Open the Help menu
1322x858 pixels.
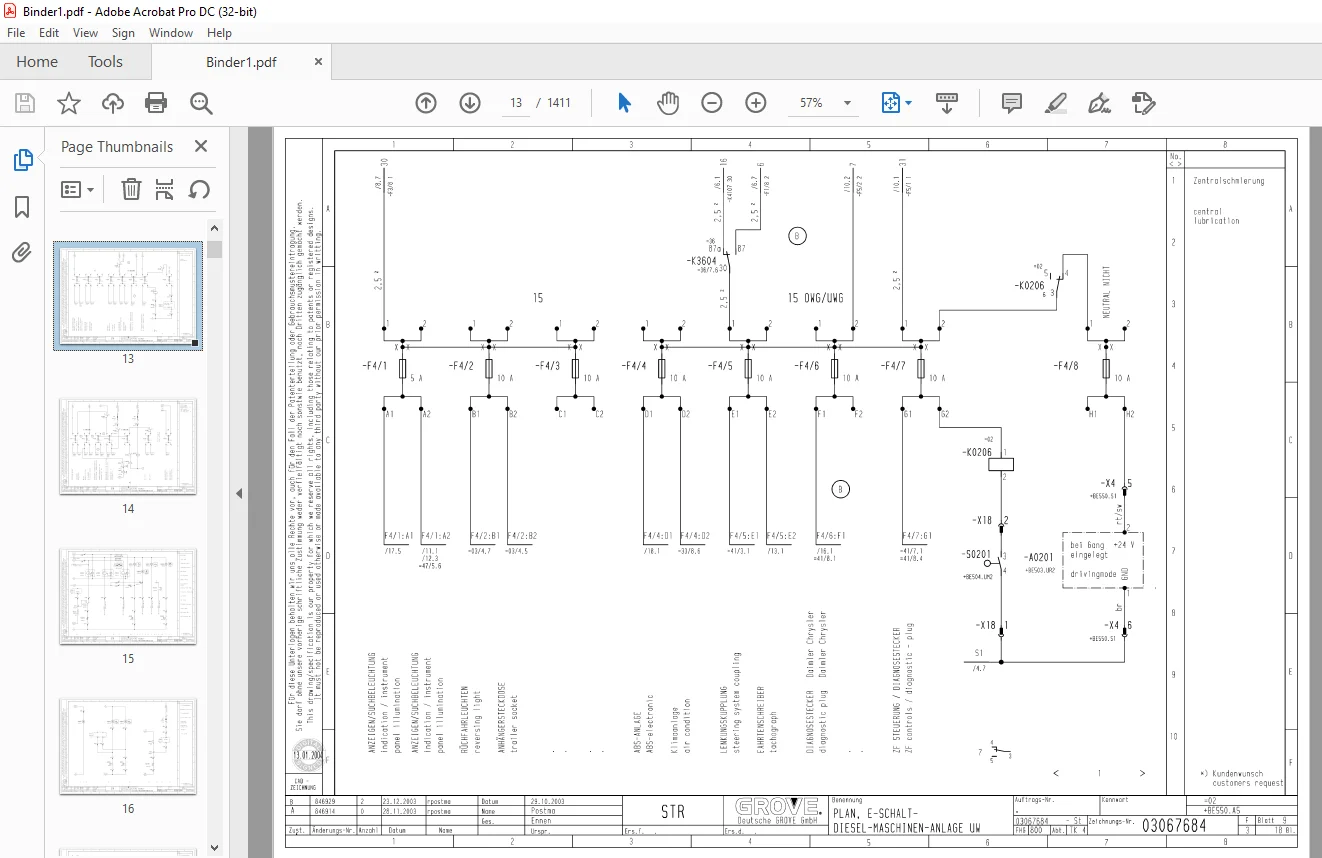(219, 33)
